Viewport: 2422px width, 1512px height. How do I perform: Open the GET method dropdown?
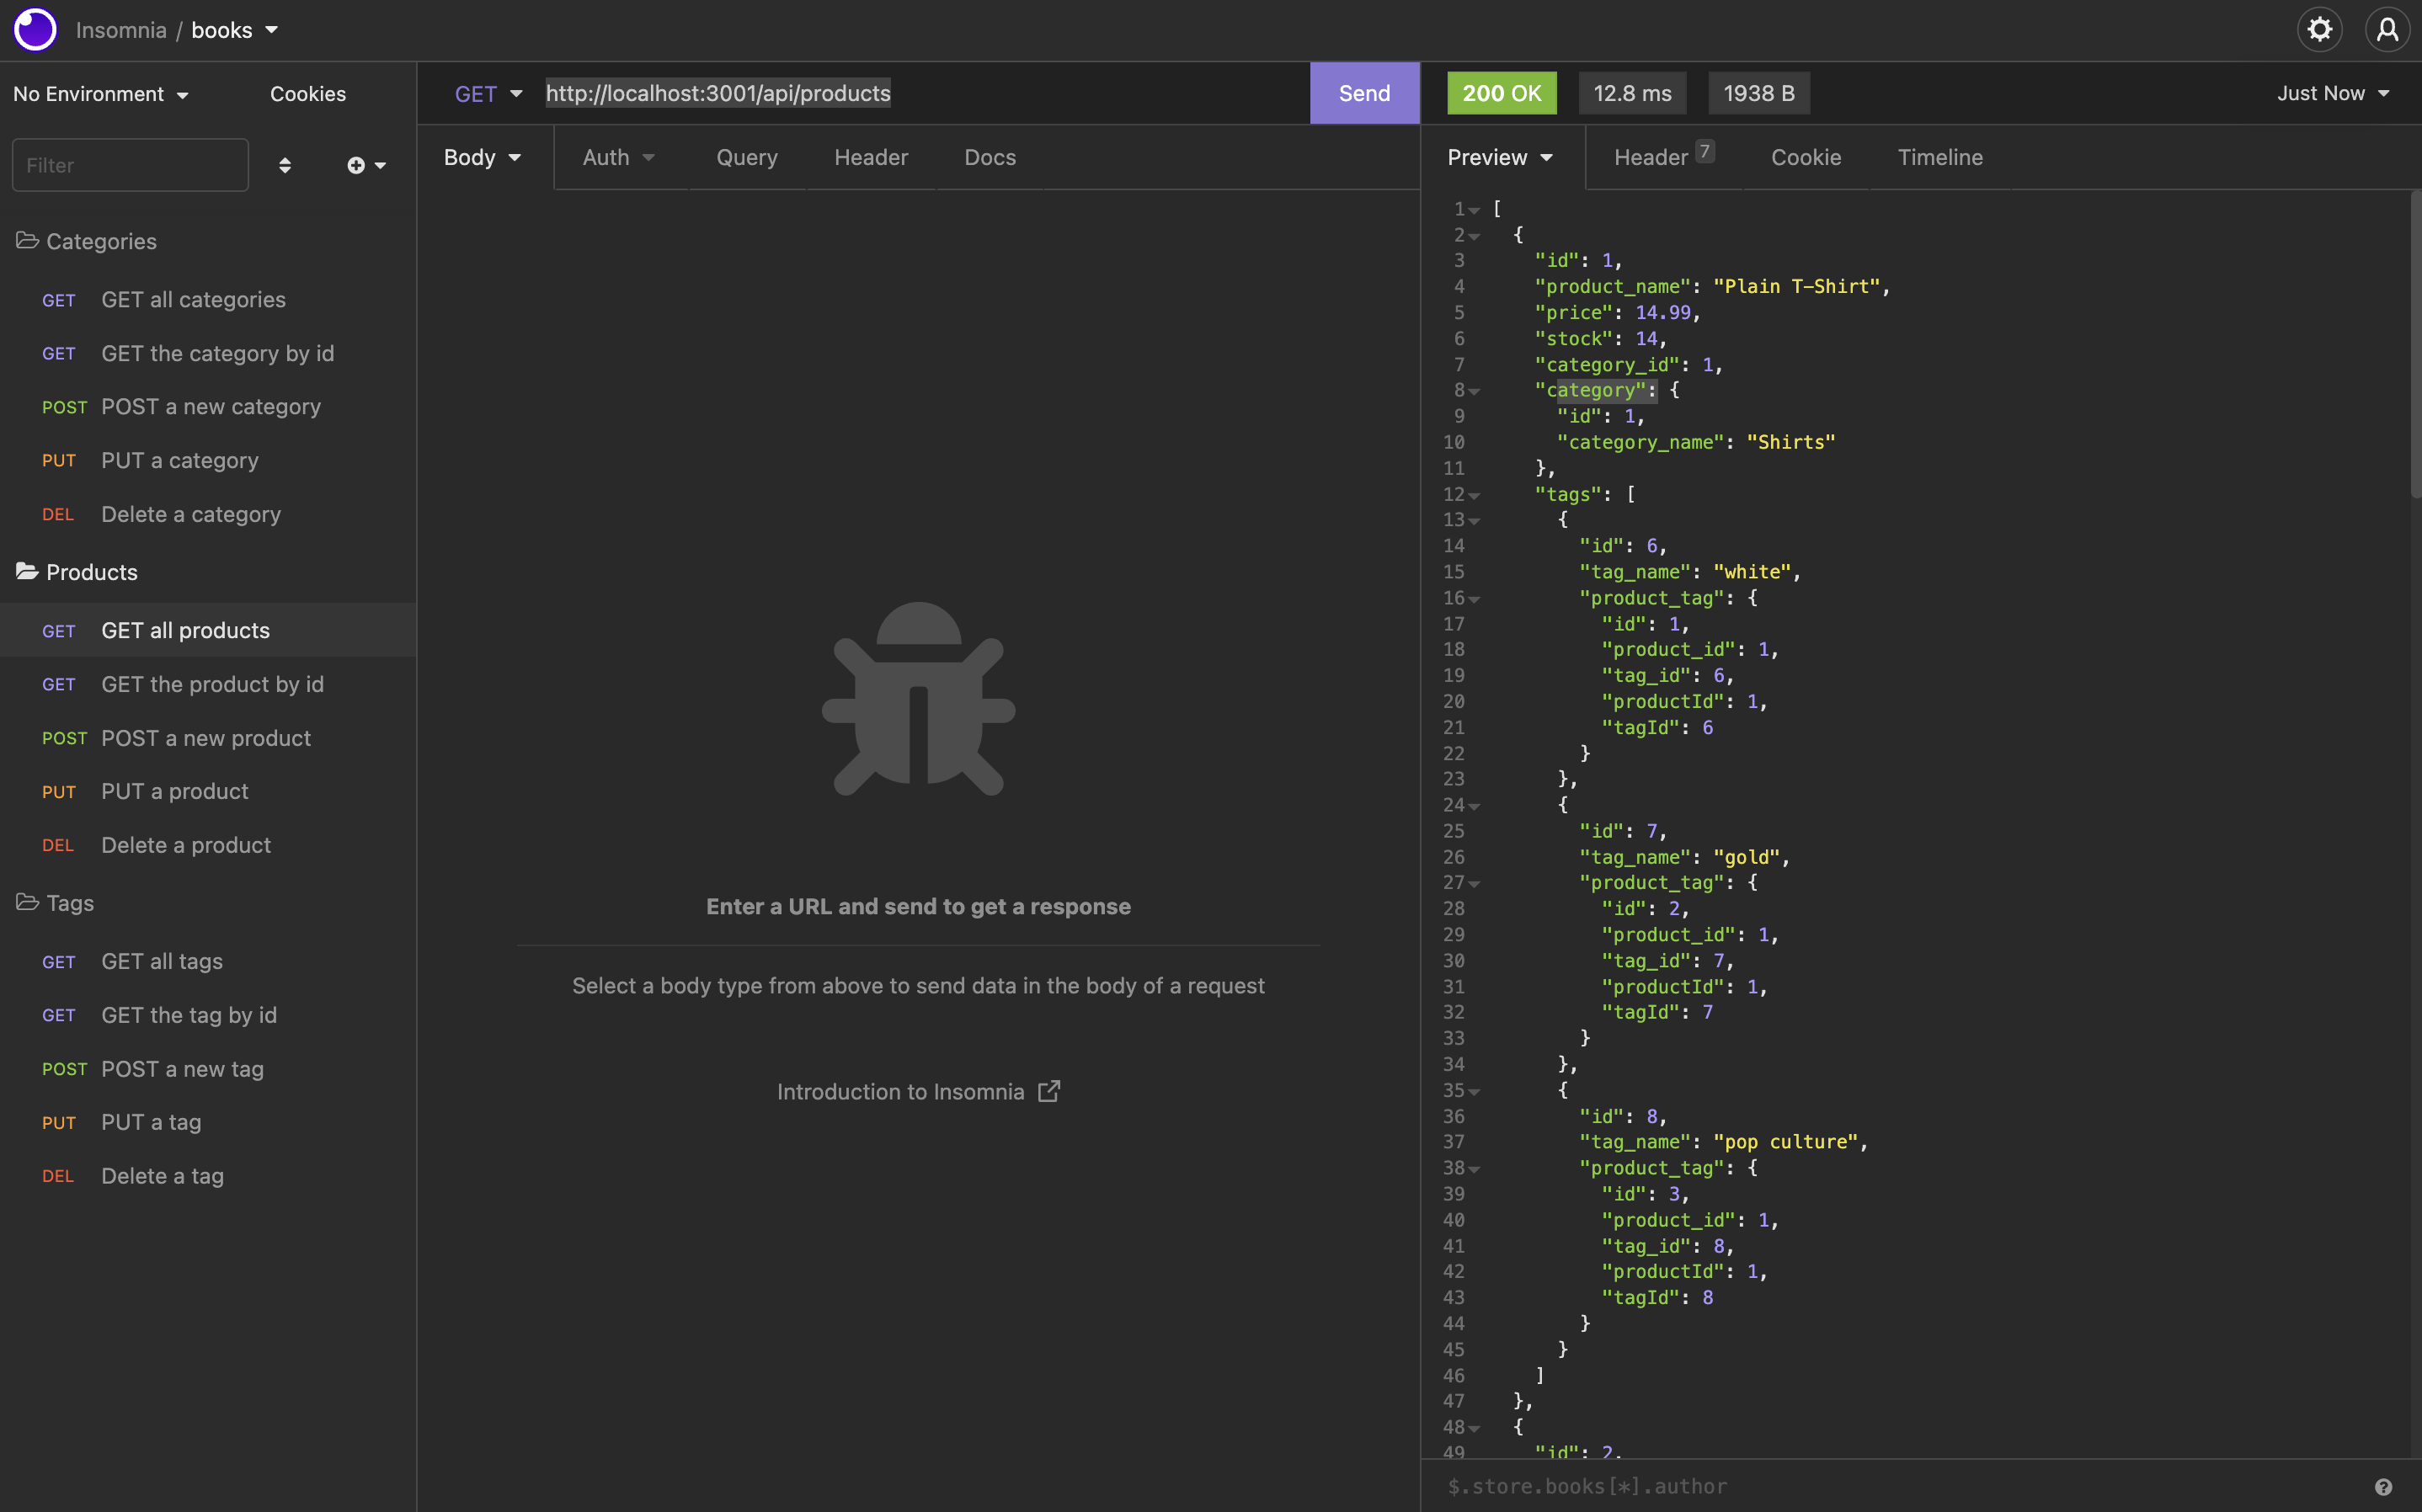489,93
